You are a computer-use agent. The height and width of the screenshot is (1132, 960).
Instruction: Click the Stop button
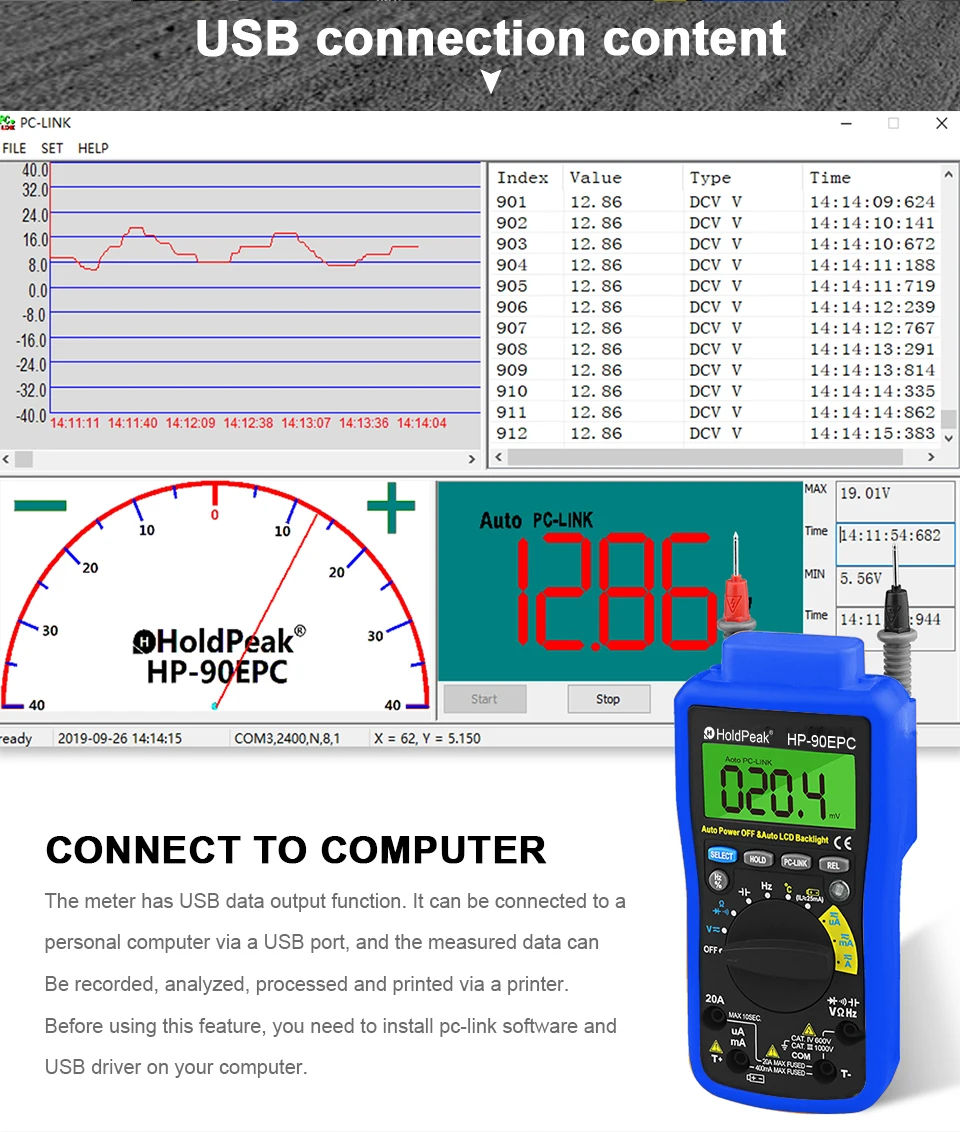tap(608, 699)
